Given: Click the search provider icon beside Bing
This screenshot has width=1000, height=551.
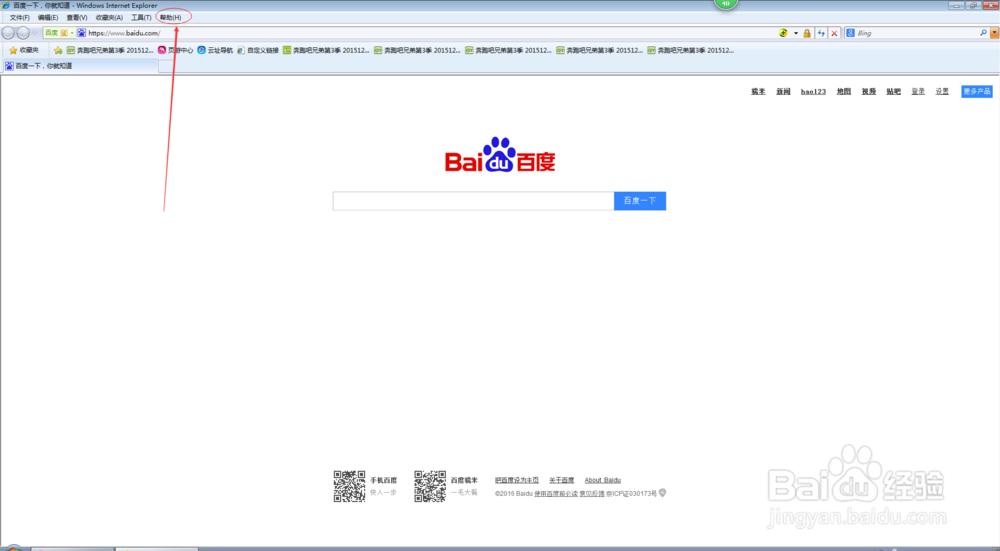Looking at the screenshot, I should 850,33.
